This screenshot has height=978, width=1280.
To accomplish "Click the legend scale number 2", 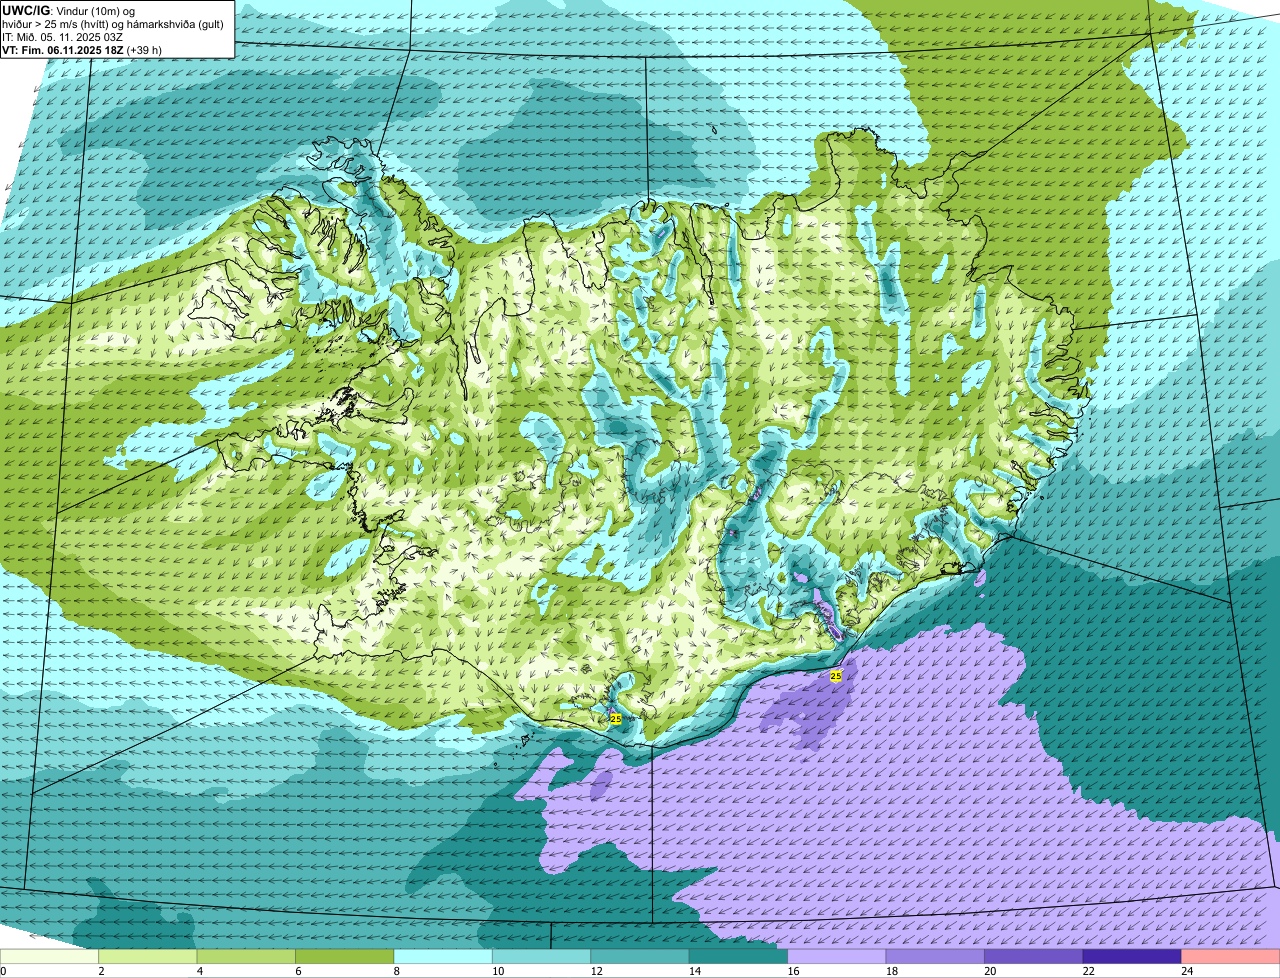I will click(x=101, y=971).
